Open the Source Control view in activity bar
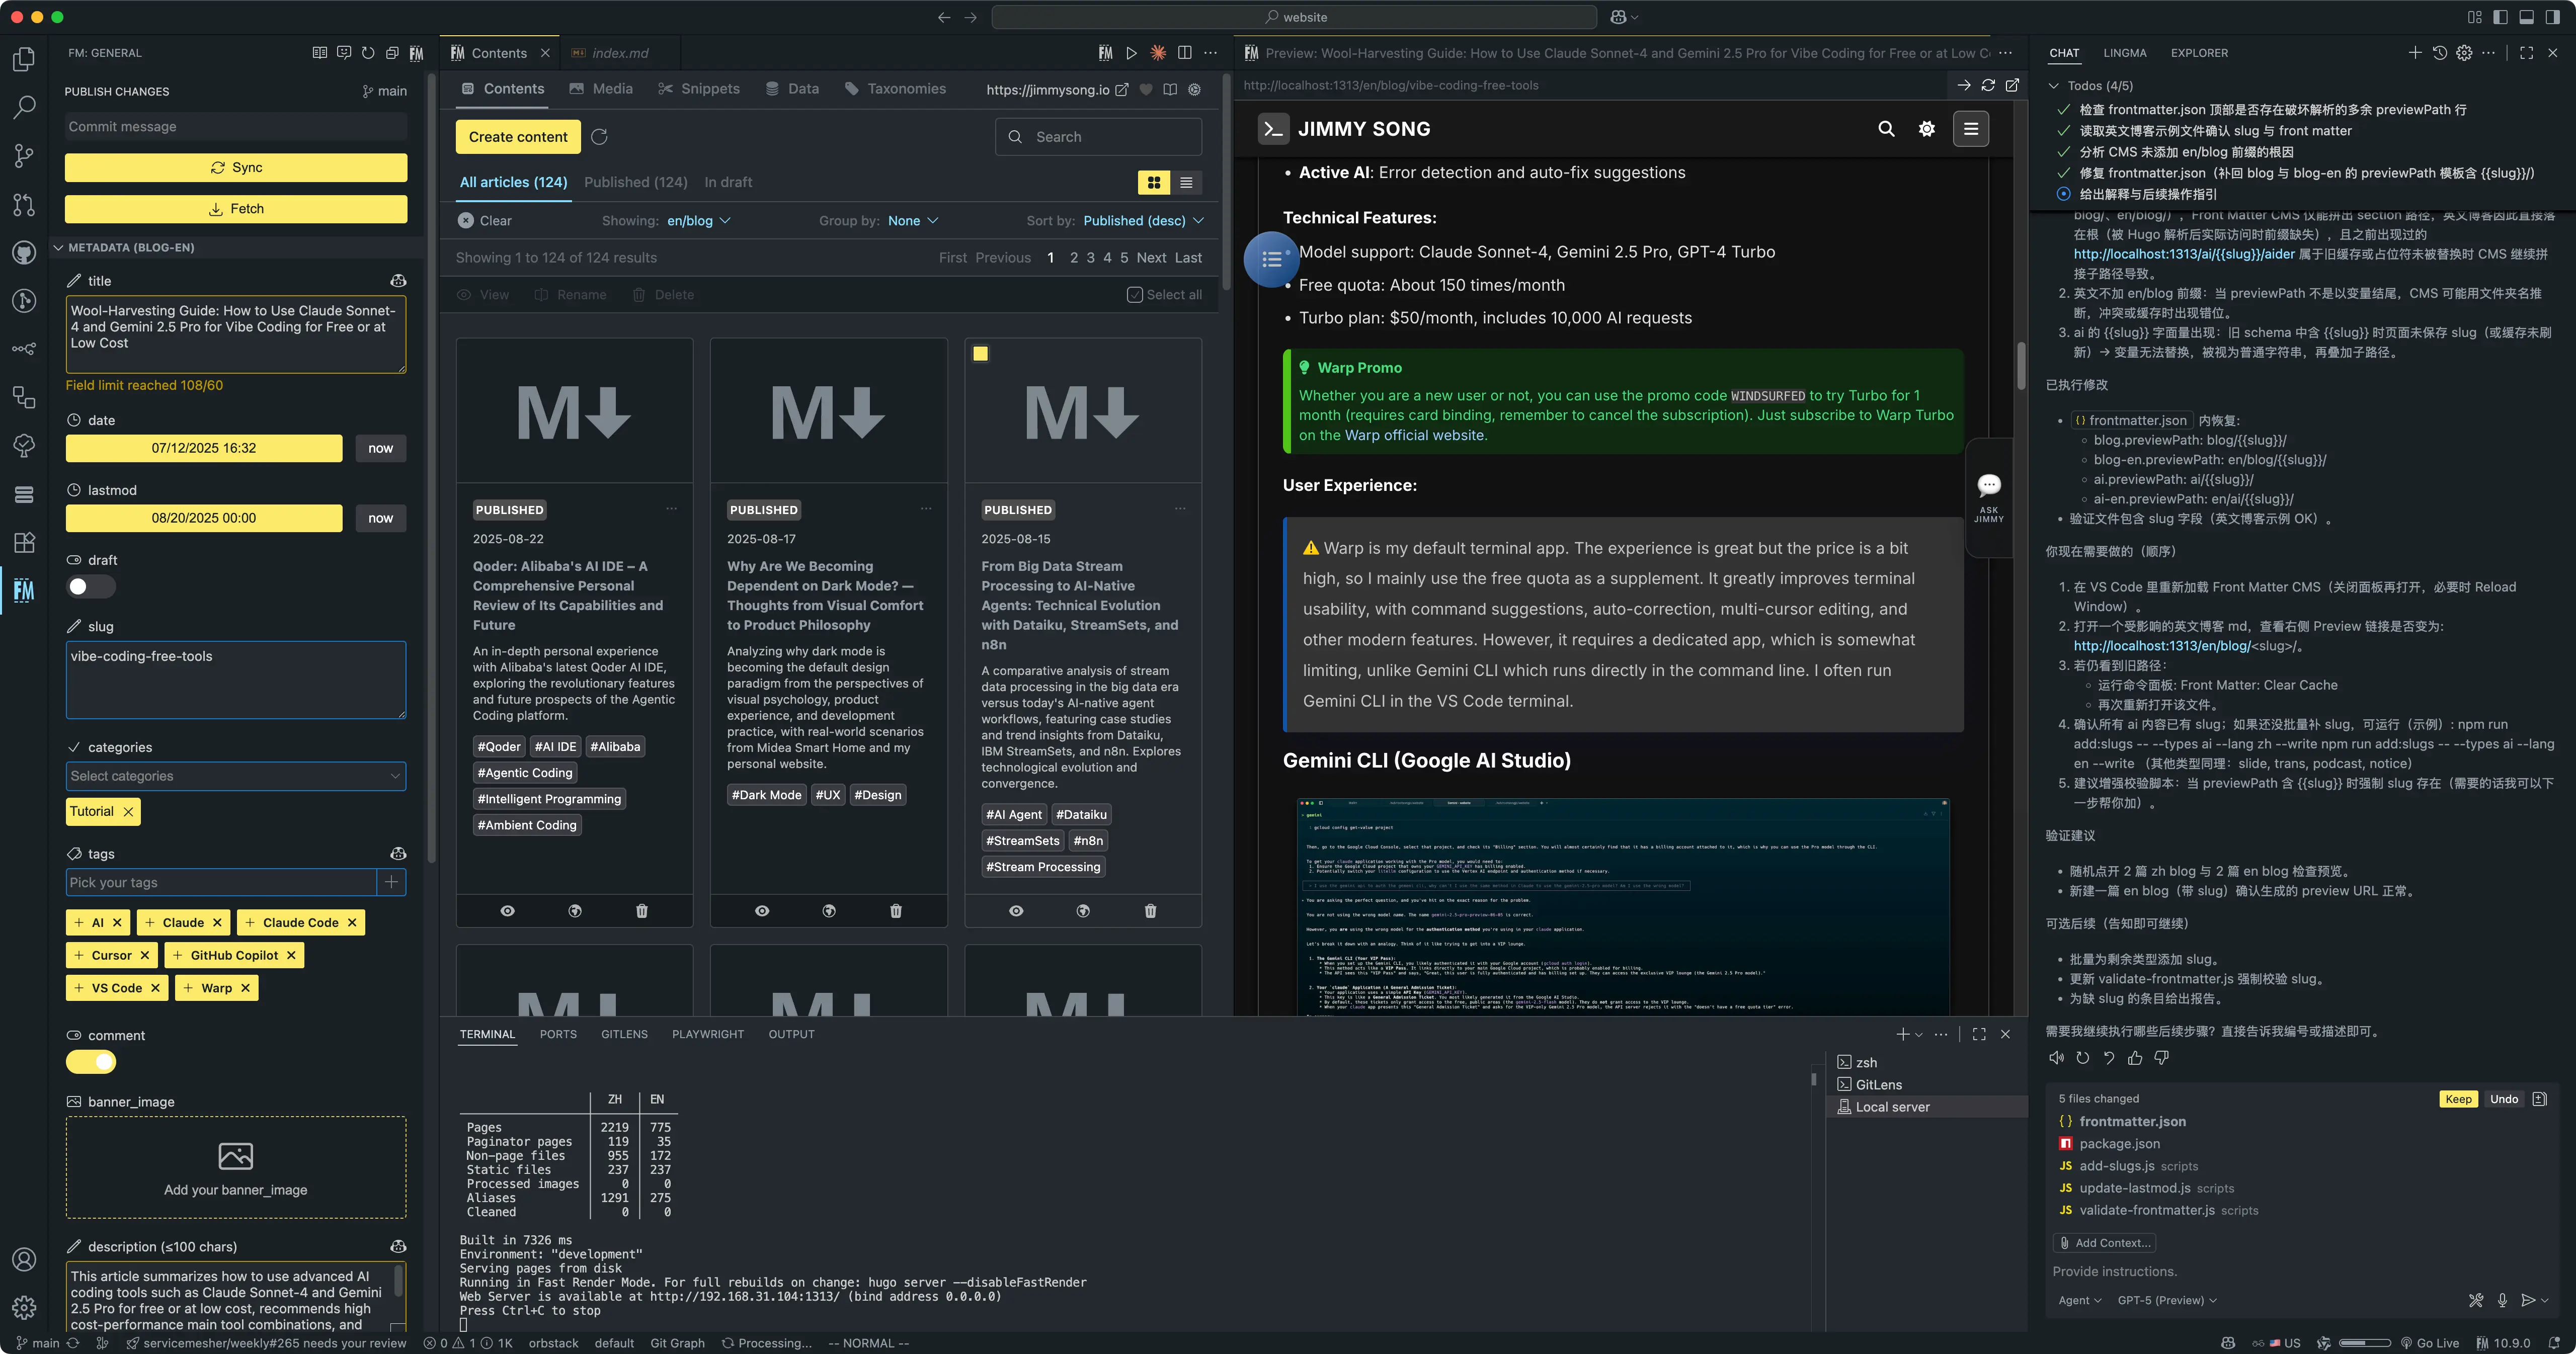This screenshot has height=1354, width=2576. pos(24,156)
